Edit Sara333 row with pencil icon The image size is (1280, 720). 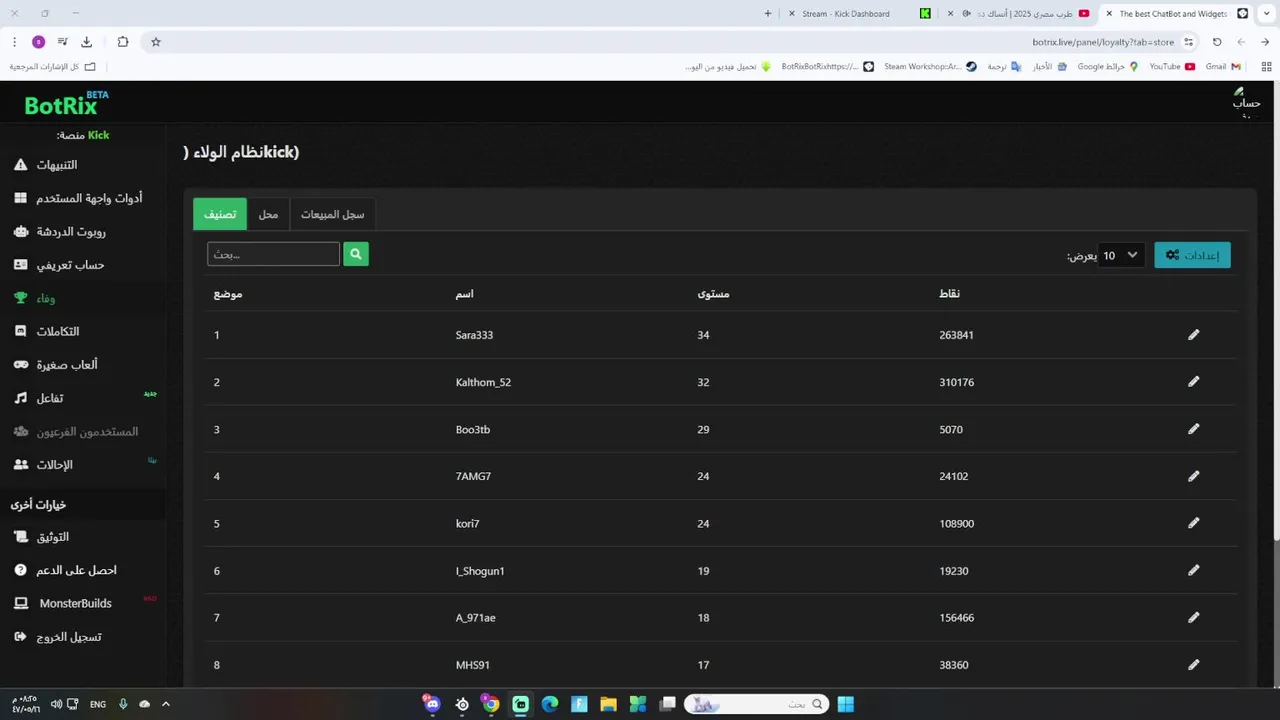click(x=1193, y=335)
